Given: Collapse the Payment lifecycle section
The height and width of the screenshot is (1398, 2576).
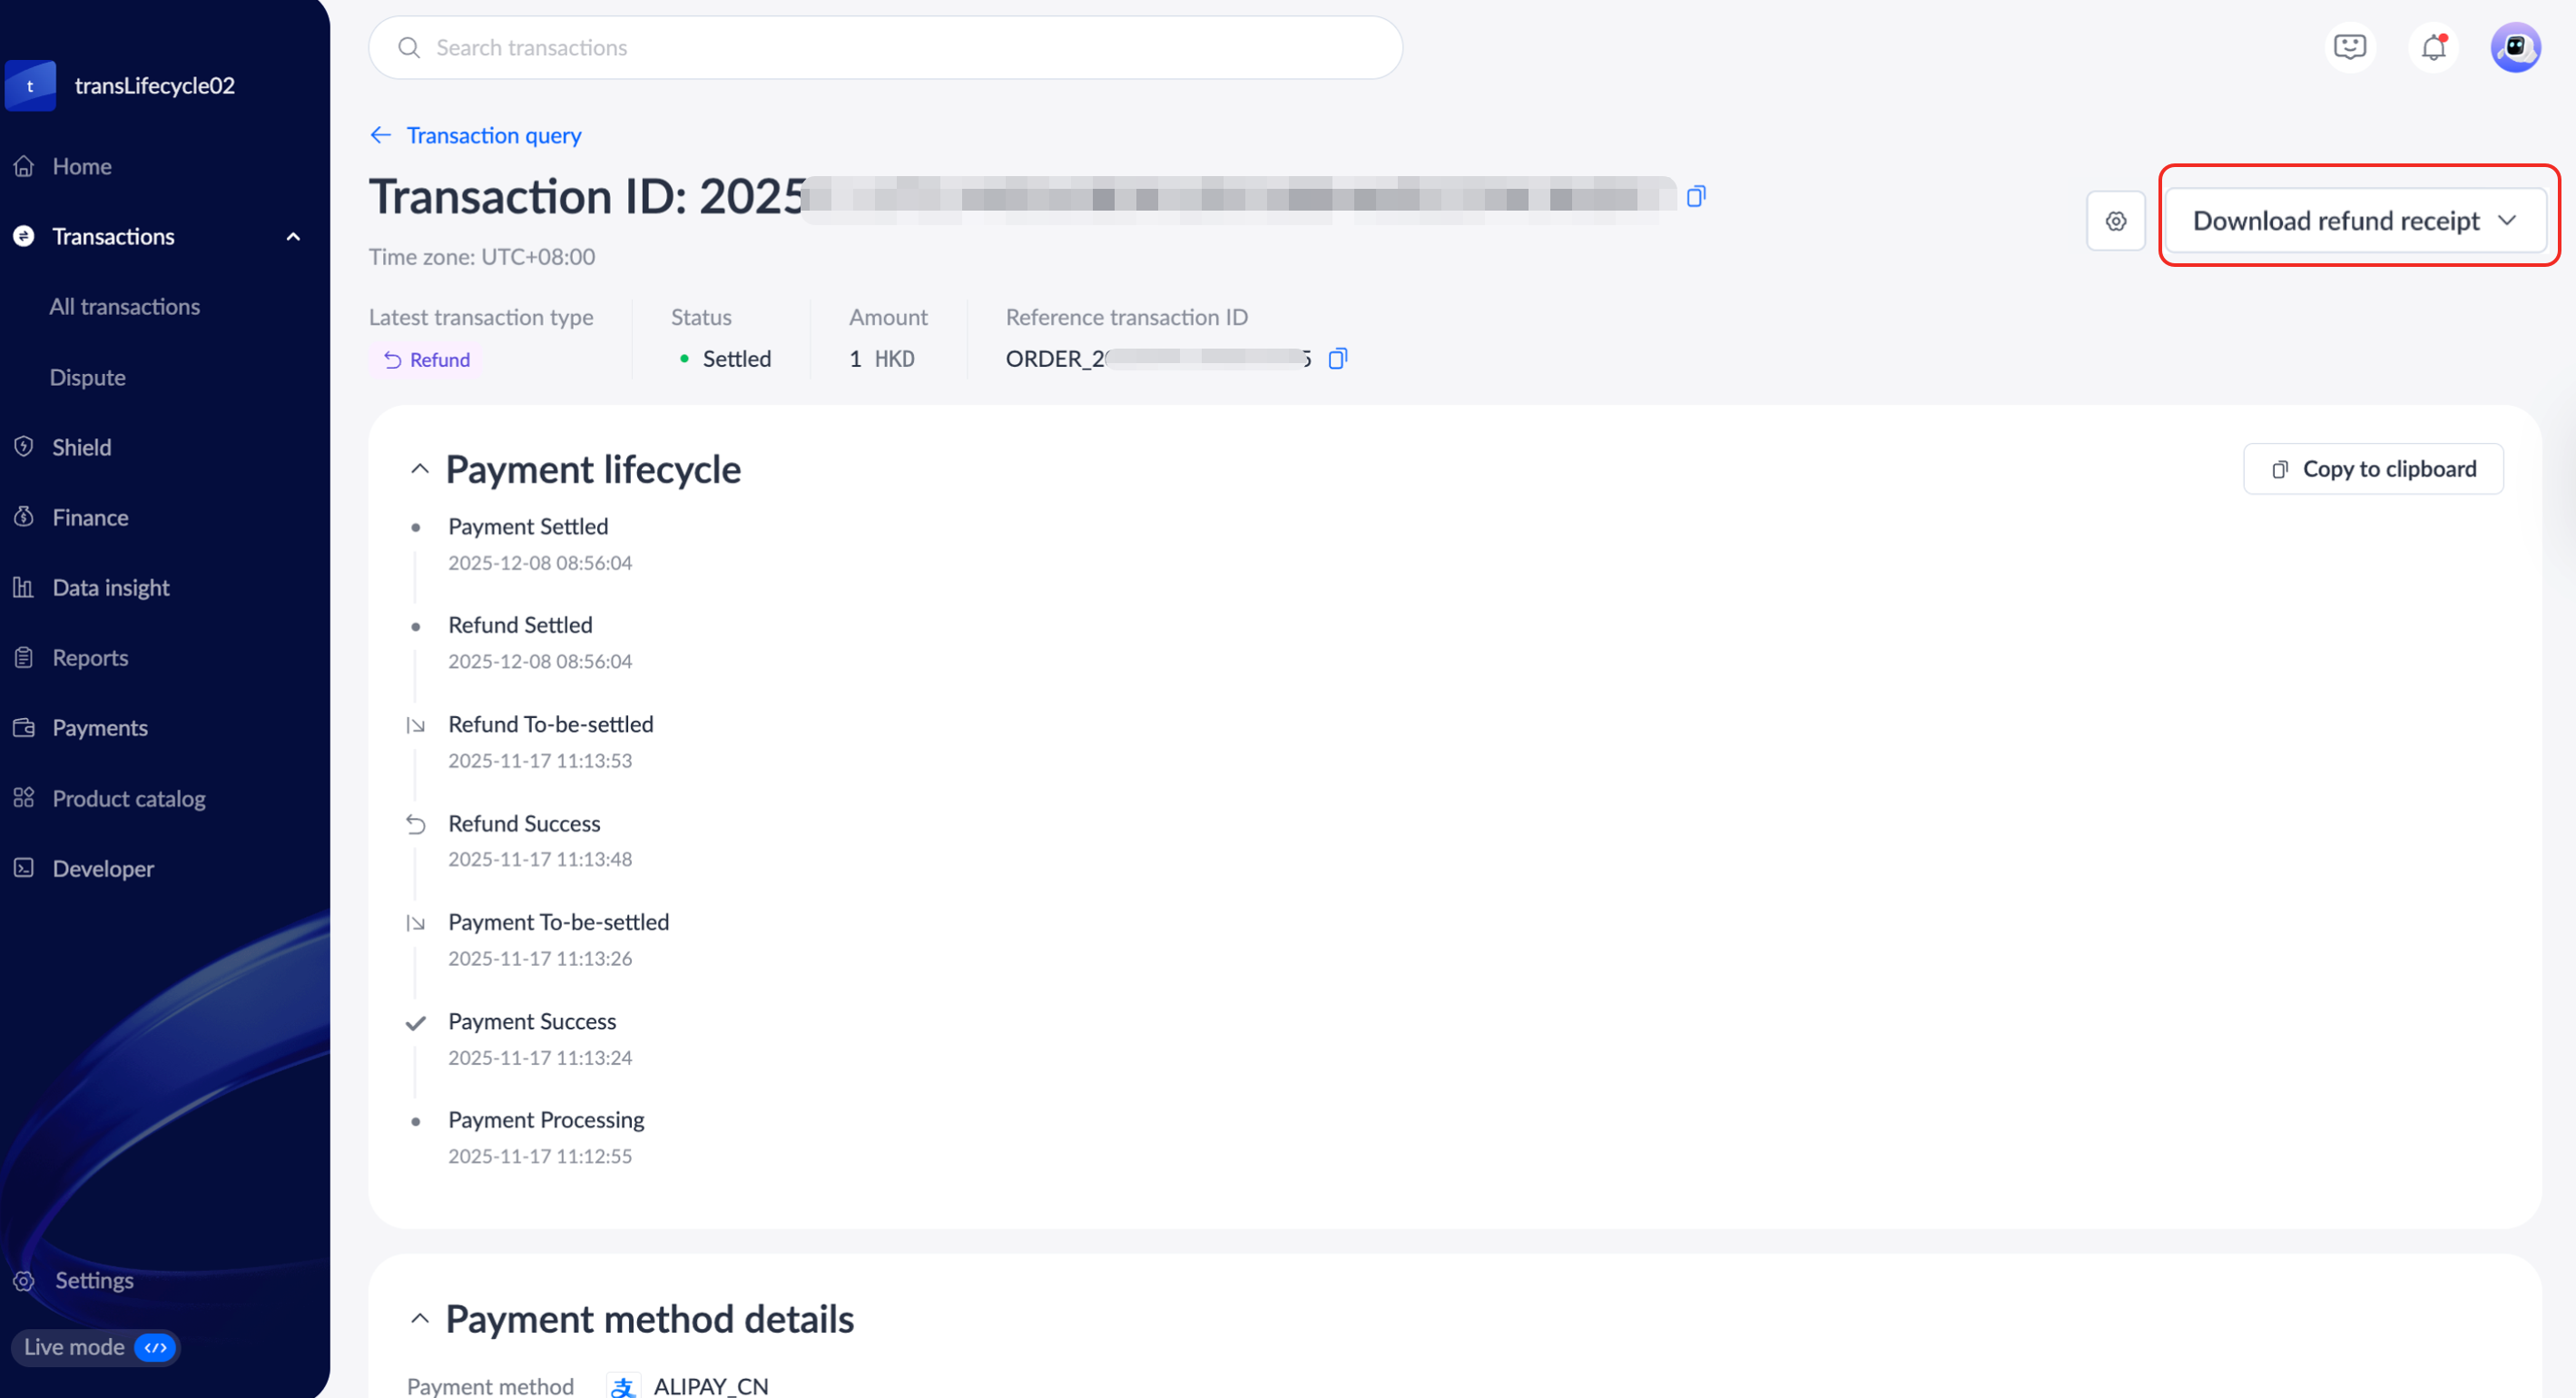Looking at the screenshot, I should (420, 469).
